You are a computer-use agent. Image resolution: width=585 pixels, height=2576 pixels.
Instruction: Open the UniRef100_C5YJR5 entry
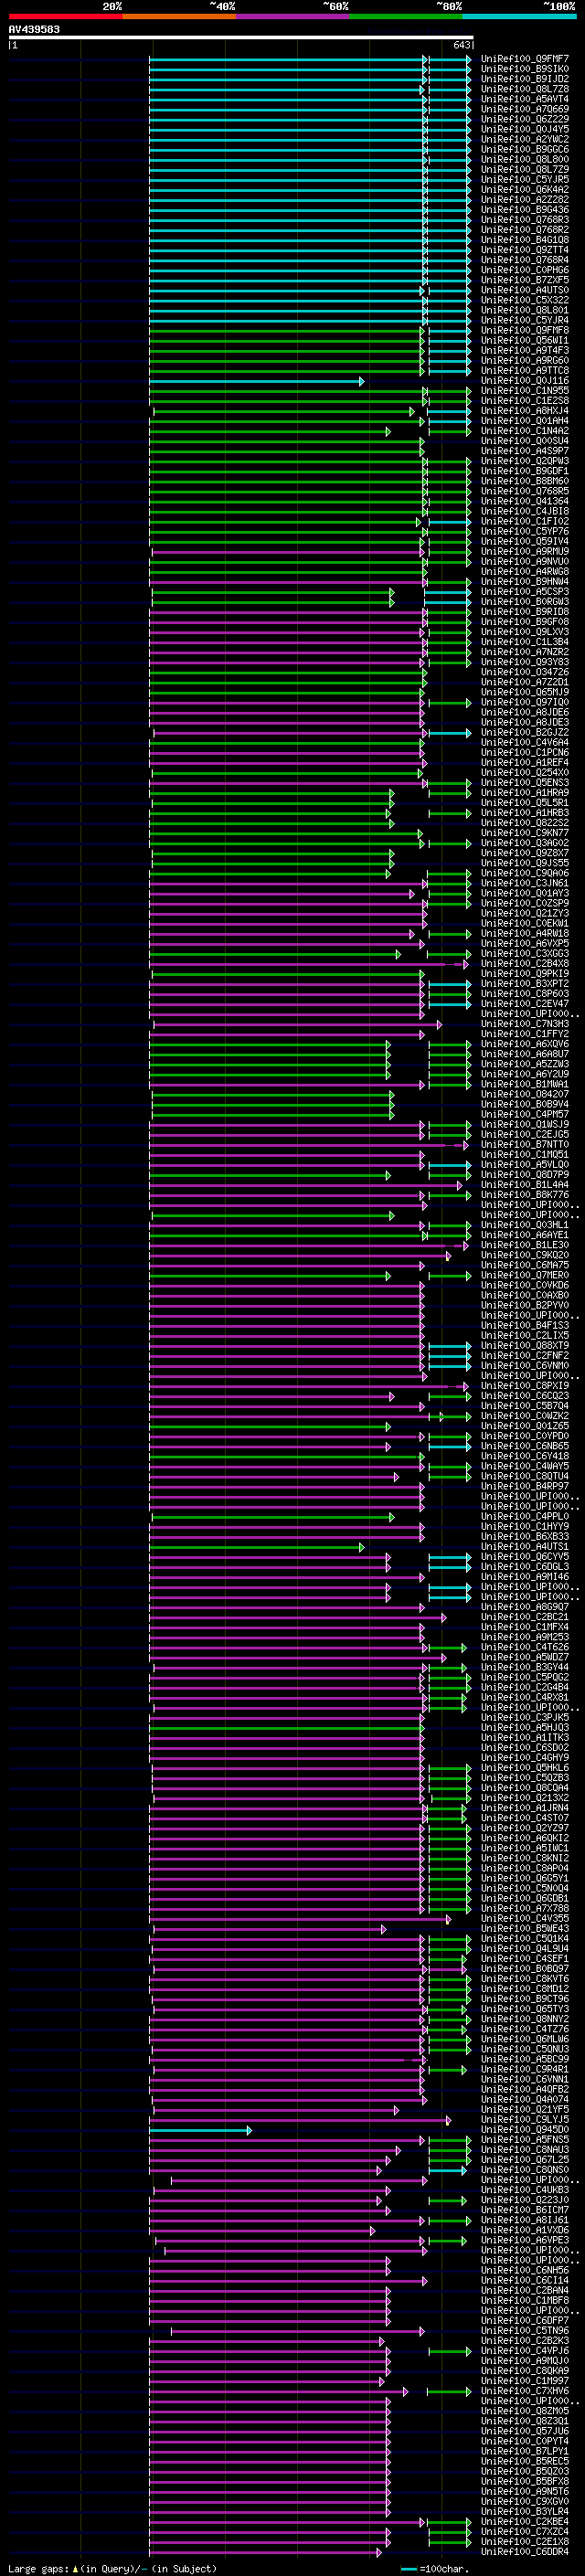pyautogui.click(x=525, y=179)
